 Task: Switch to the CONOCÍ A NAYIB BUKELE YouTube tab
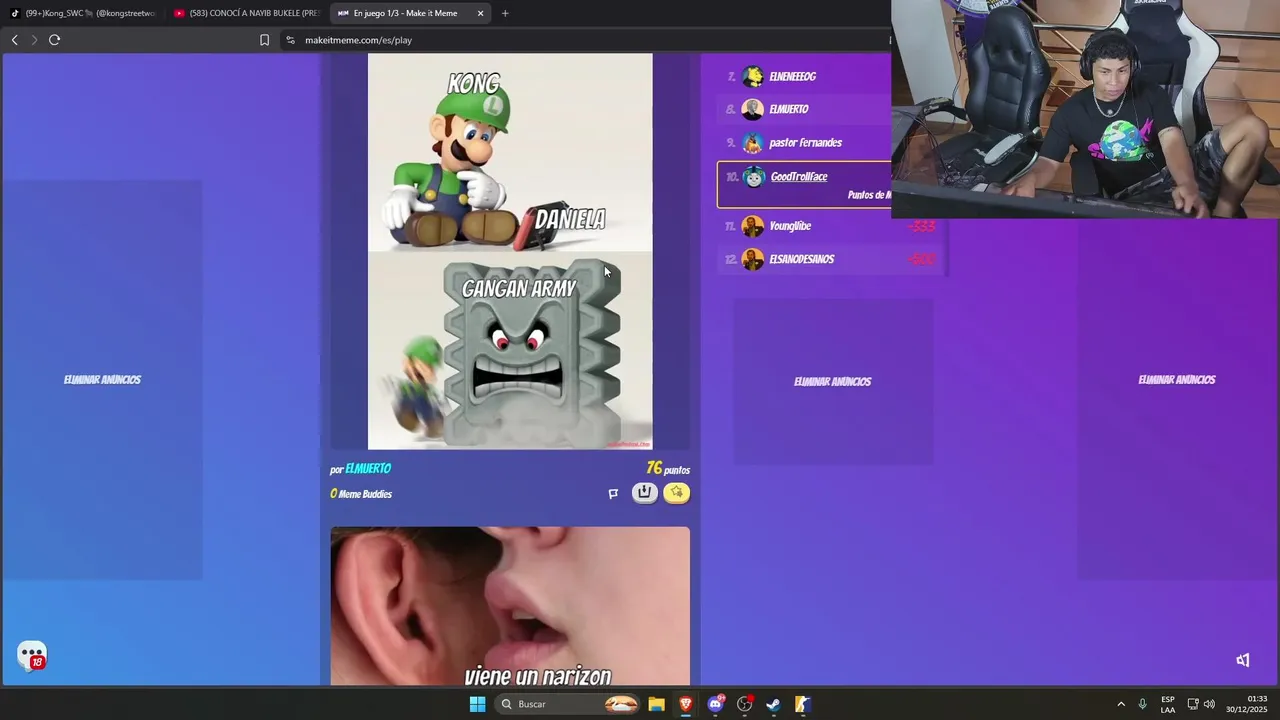pos(246,13)
